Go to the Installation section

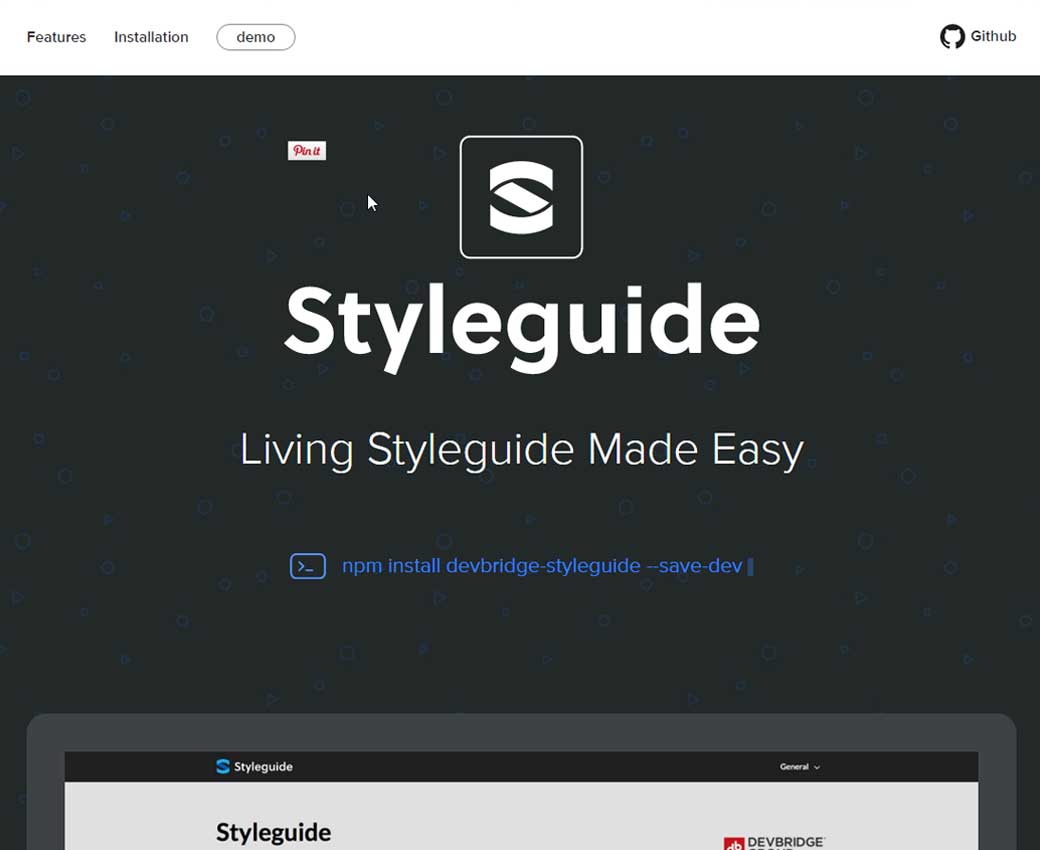tap(151, 37)
